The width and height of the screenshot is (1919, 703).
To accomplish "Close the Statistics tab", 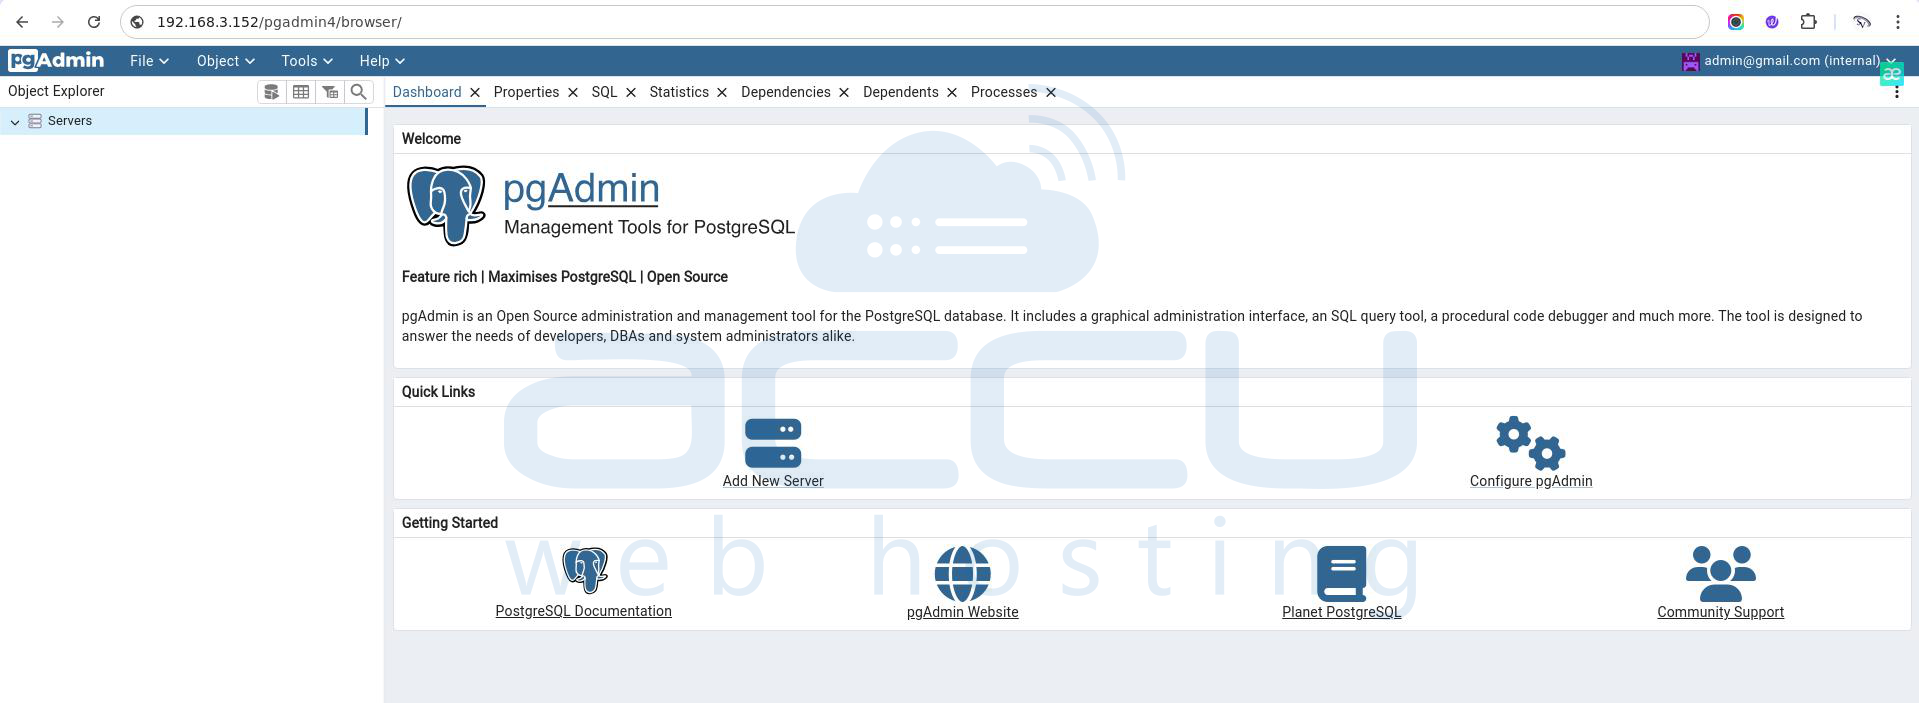I will click(722, 92).
